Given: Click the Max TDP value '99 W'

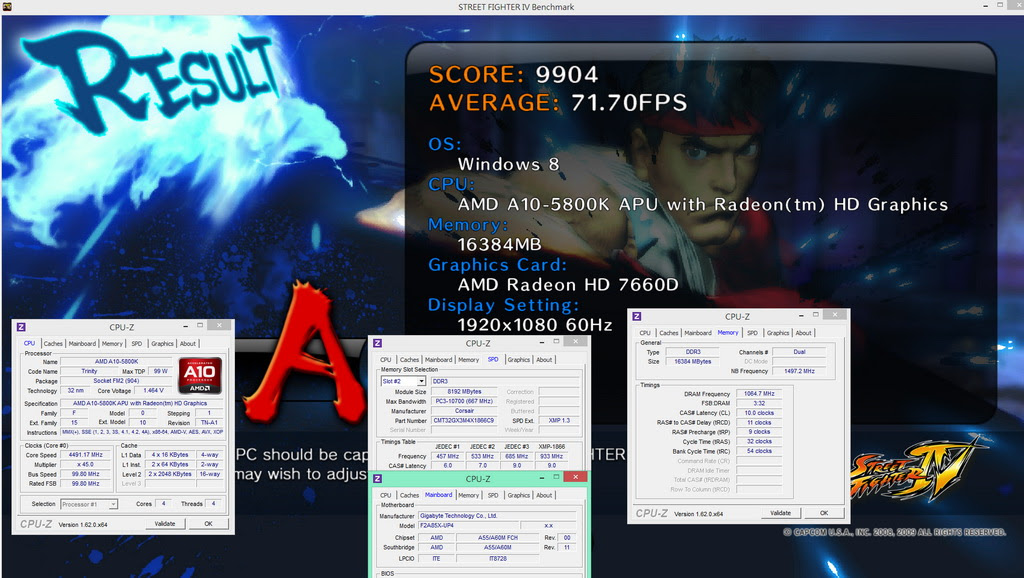Looking at the screenshot, I should [161, 371].
